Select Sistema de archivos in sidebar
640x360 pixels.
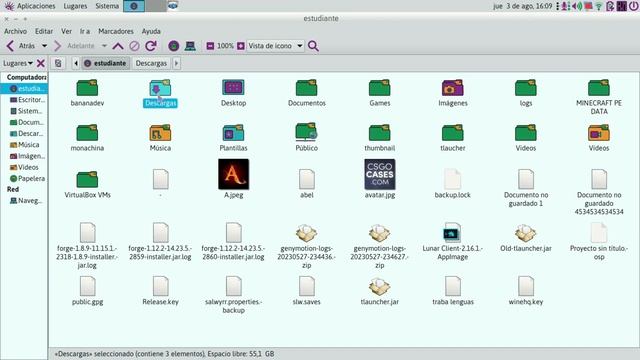26,111
